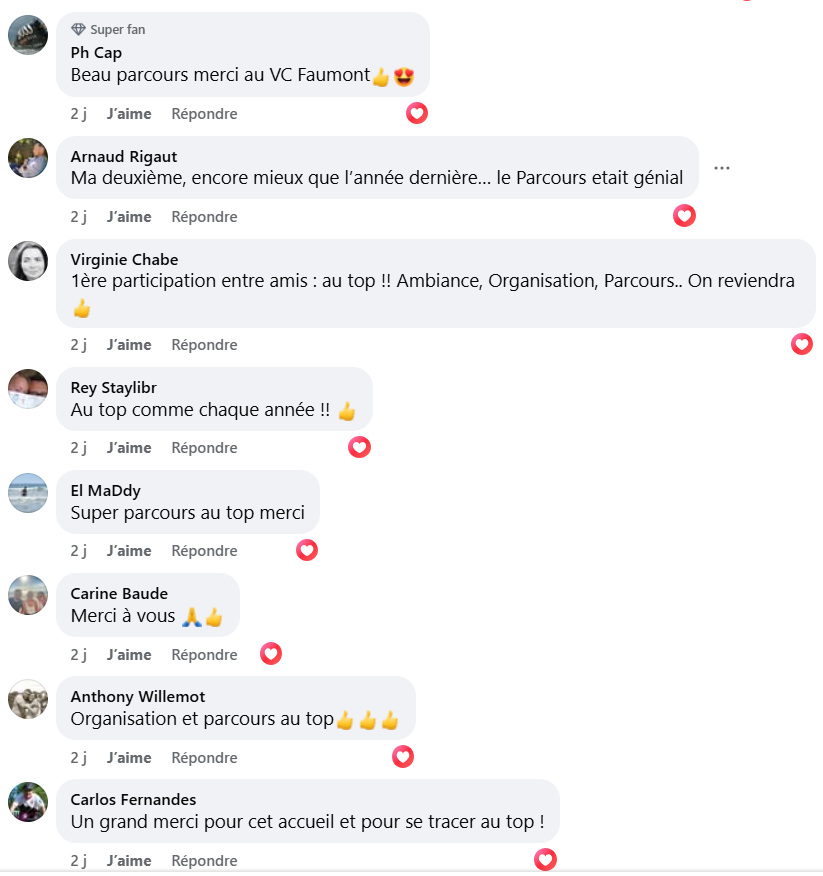
Task: Click Virginie Chabe's profile picture
Action: point(28,261)
